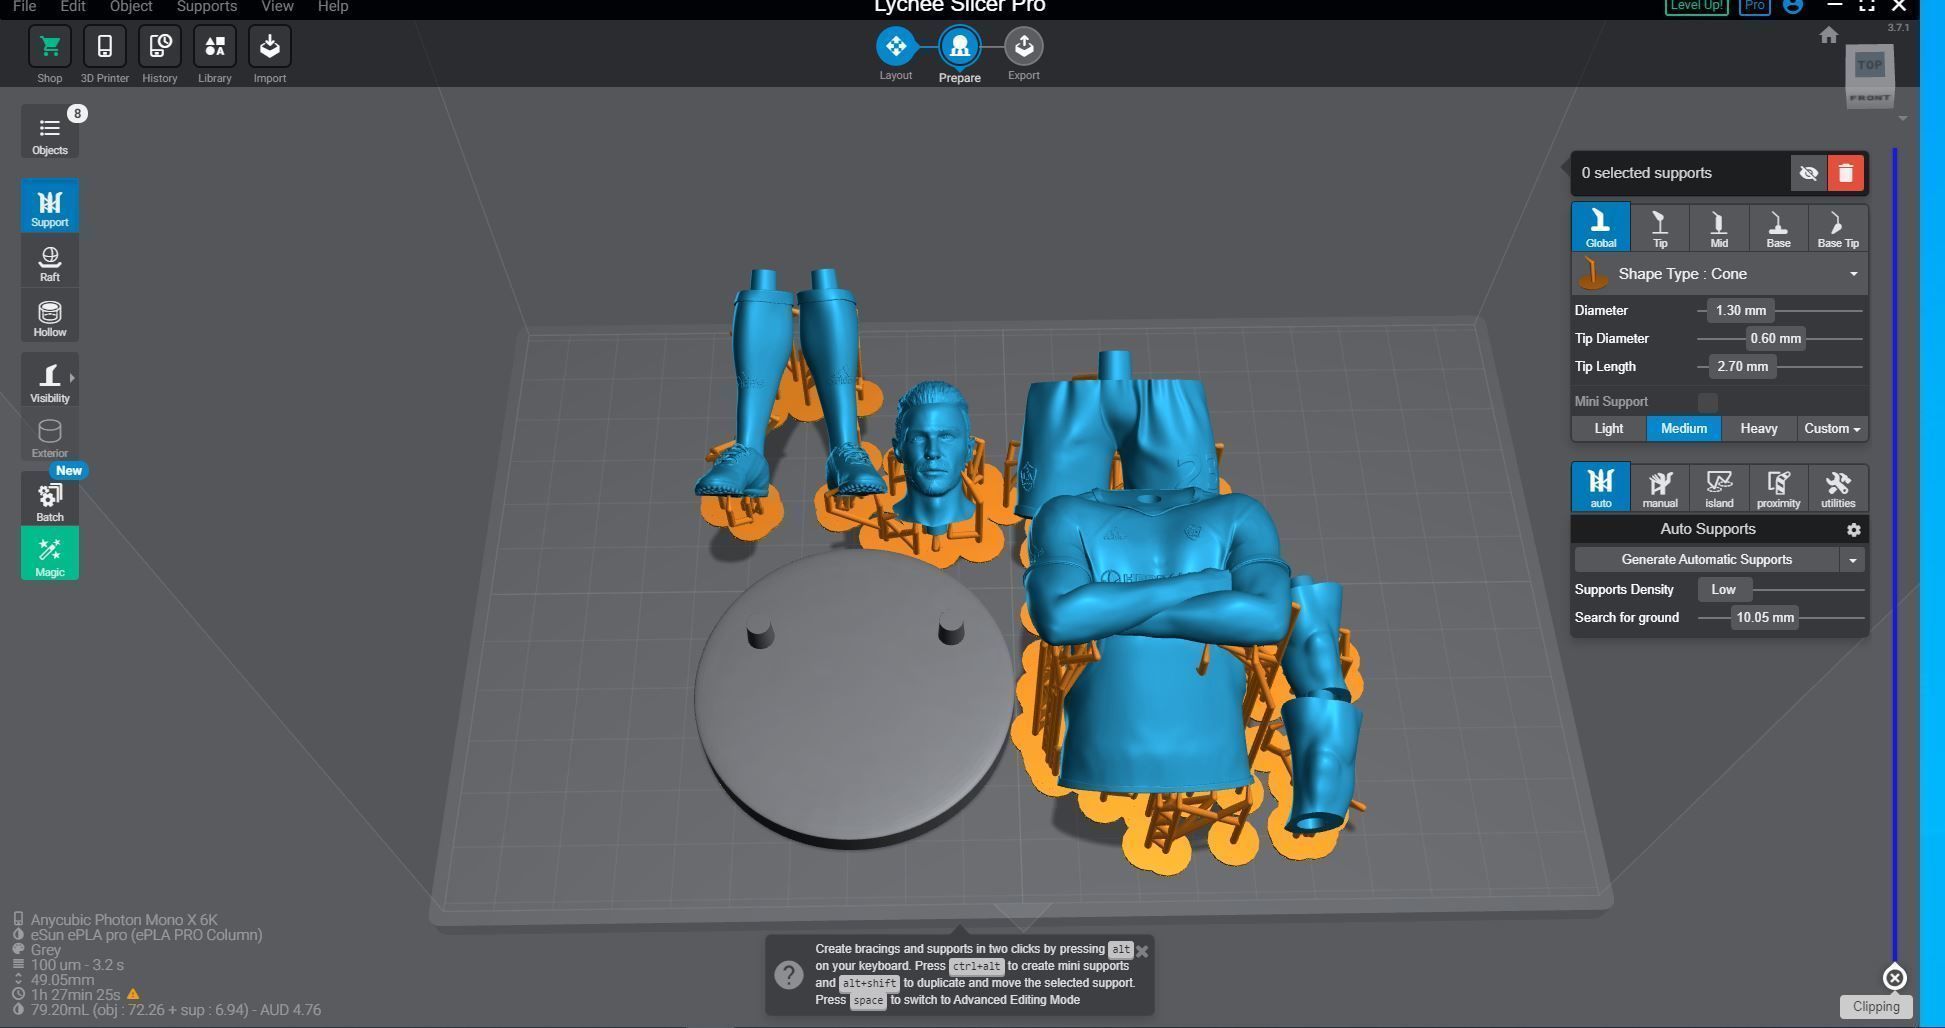Click the Clipping button
Viewport: 1945px width, 1028px height.
pos(1875,1007)
